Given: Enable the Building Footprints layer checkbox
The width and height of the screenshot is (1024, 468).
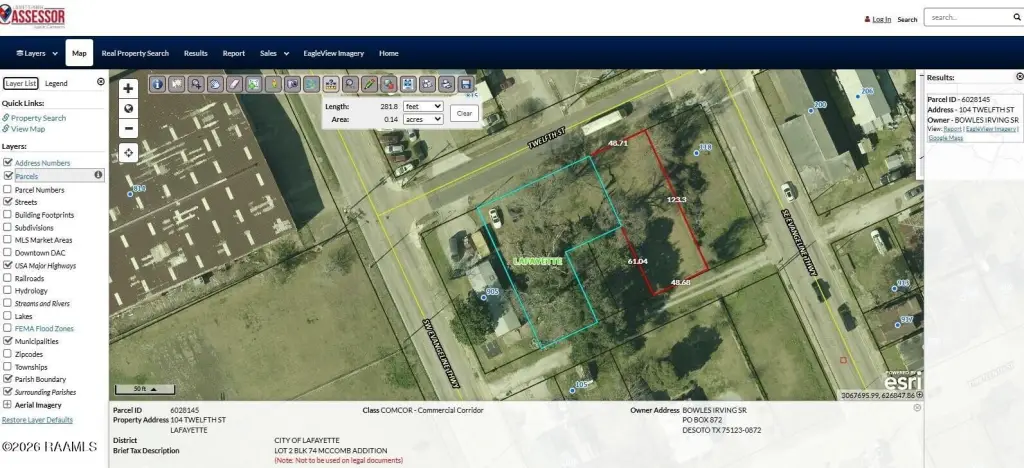Looking at the screenshot, I should tap(8, 214).
